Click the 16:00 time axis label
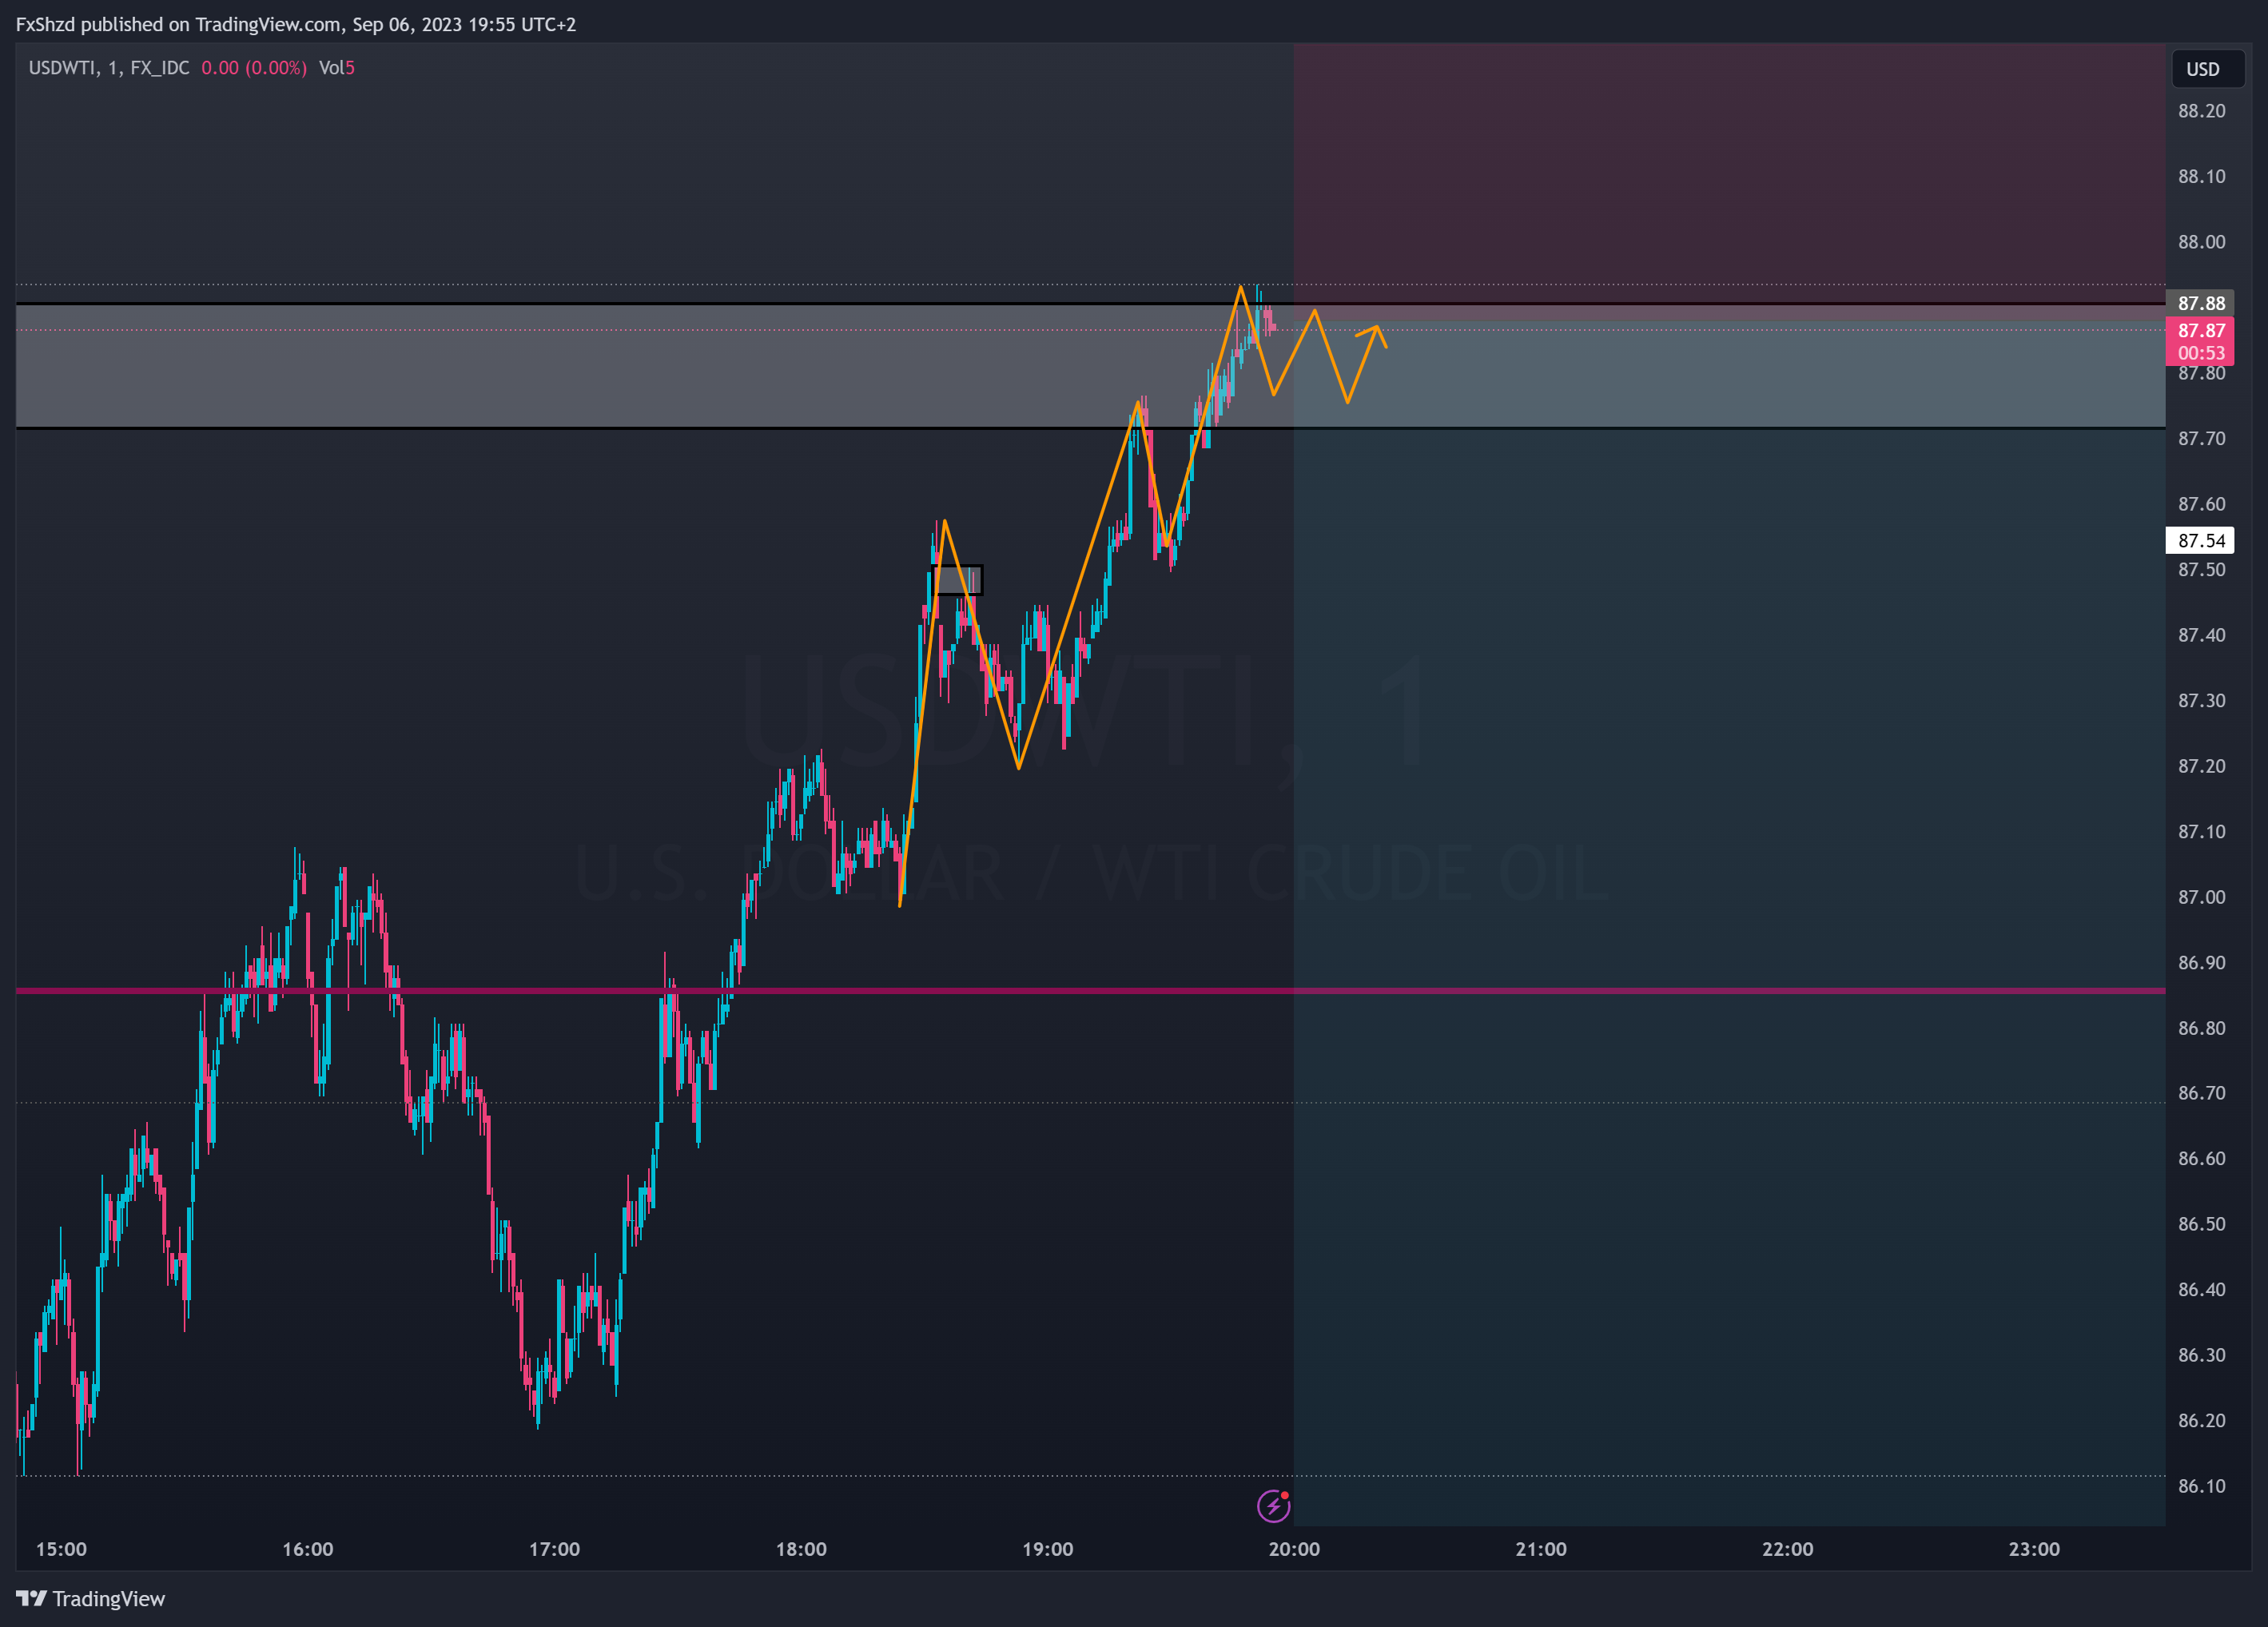The height and width of the screenshot is (1627, 2268). tap(308, 1549)
